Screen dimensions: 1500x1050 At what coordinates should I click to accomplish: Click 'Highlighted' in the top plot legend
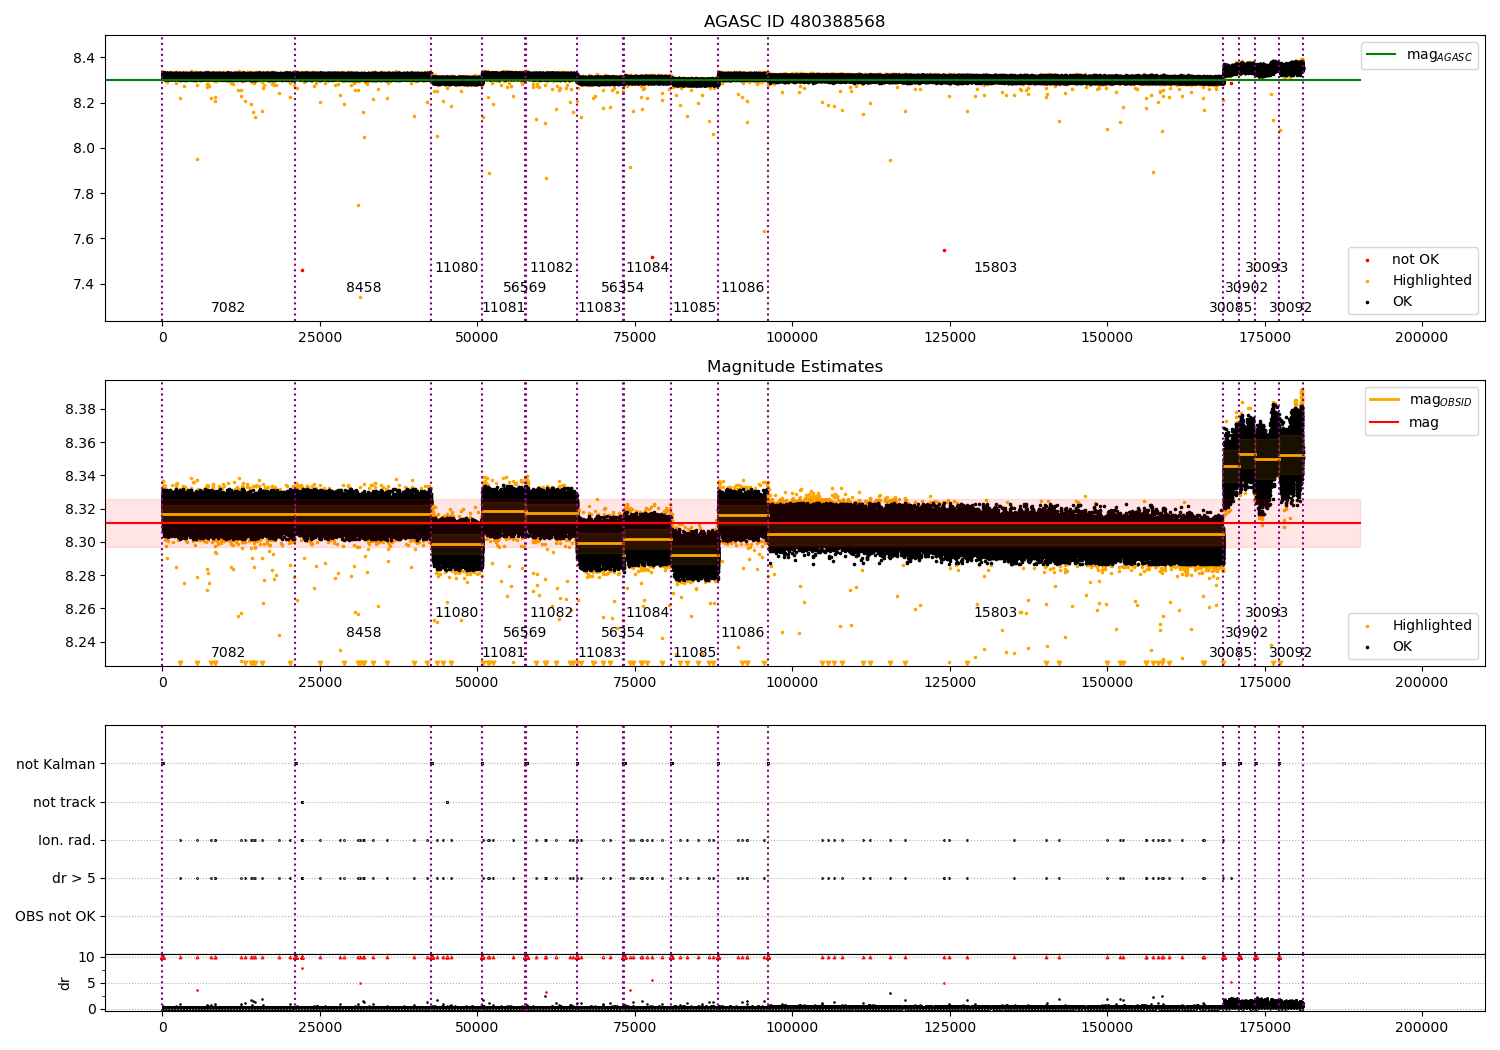pyautogui.click(x=1432, y=280)
